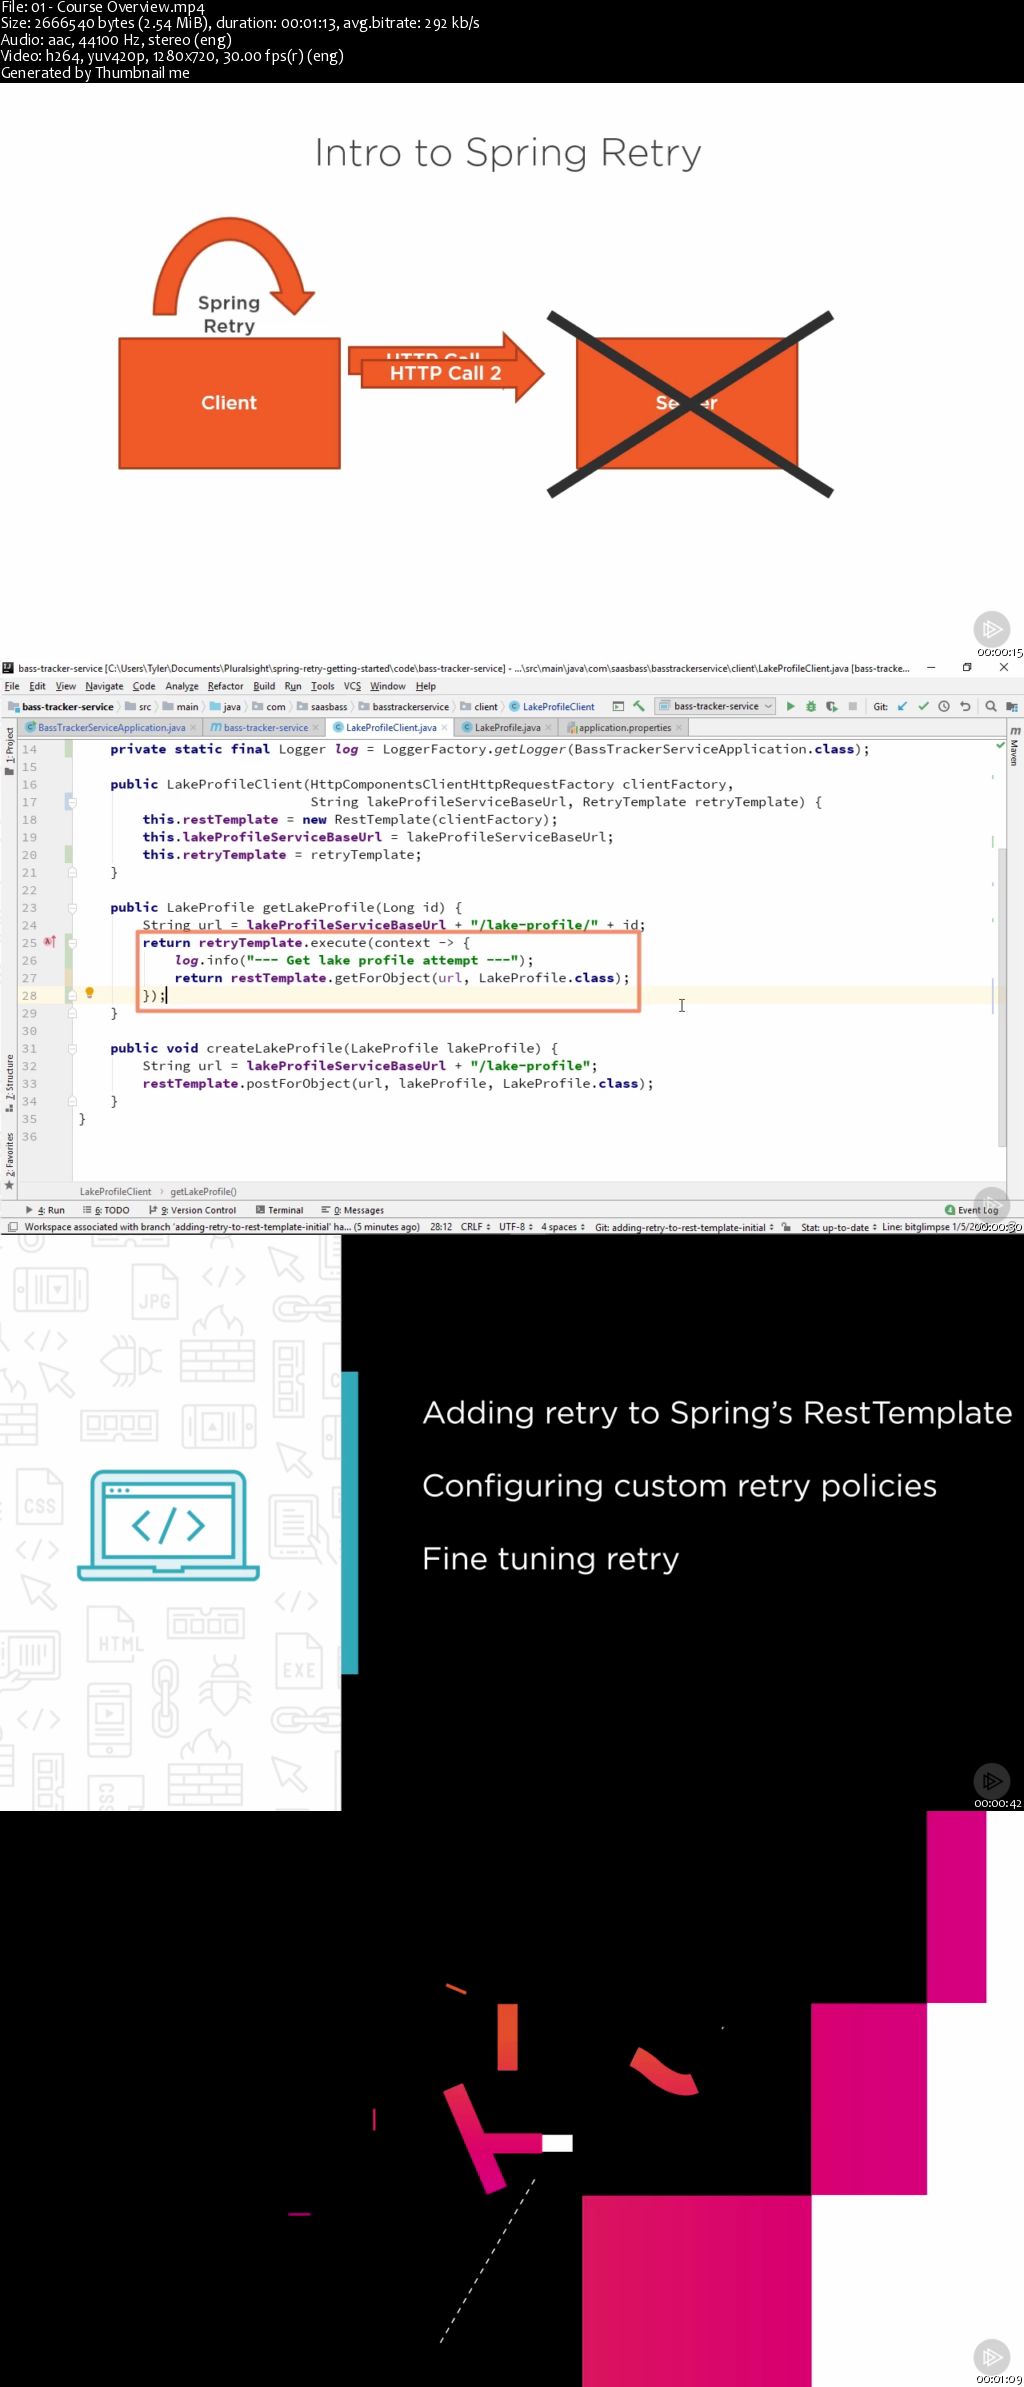
Task: Click the IDE editor vertical scrollbar
Action: (x=1001, y=1000)
